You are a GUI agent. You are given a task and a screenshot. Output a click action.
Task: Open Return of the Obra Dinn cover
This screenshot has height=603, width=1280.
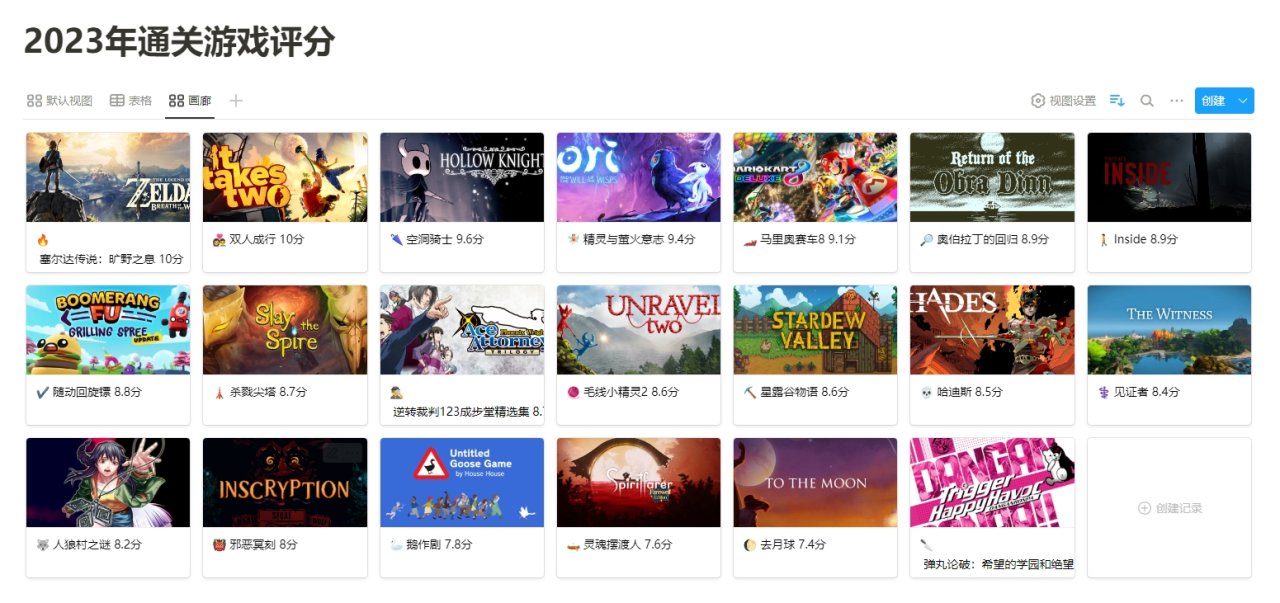click(x=992, y=177)
